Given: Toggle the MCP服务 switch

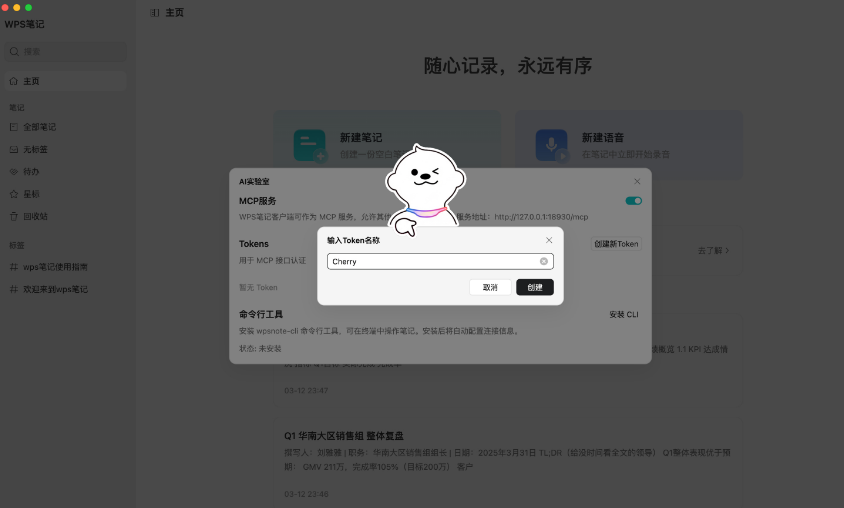Looking at the screenshot, I should point(634,201).
